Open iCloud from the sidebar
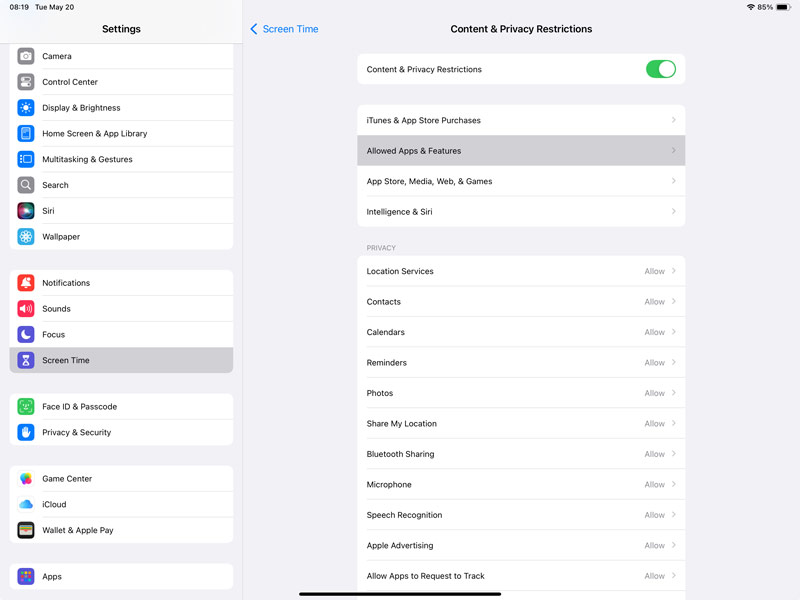Viewport: 800px width, 600px height. click(x=121, y=504)
